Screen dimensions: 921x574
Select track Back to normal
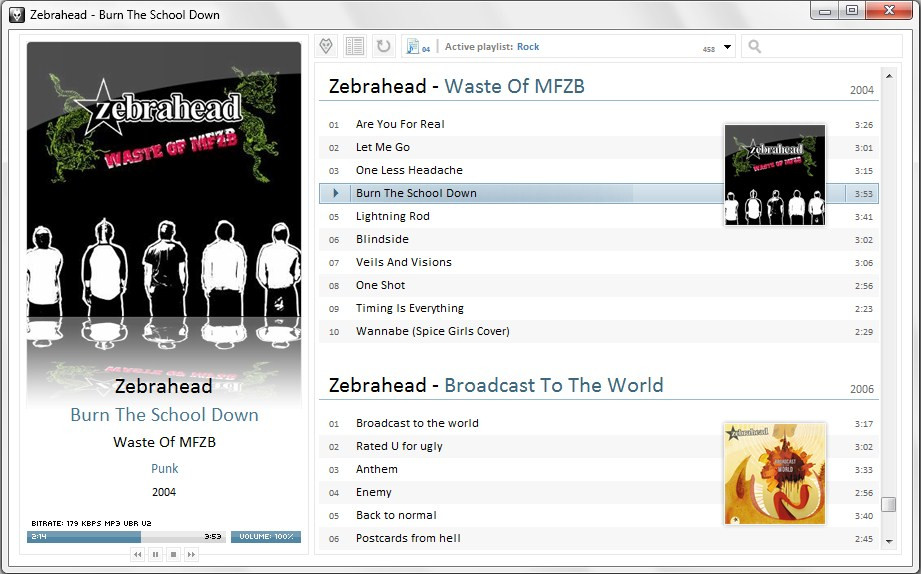(x=599, y=515)
